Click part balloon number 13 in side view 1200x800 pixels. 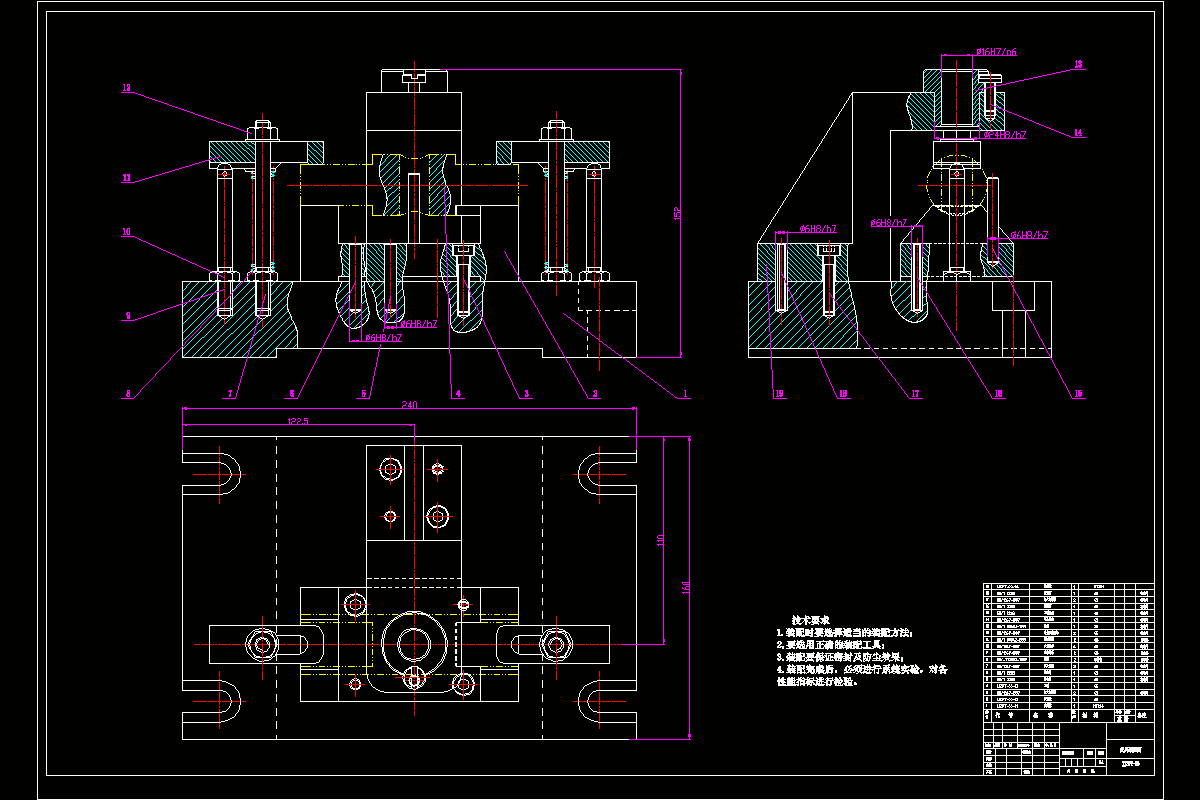(1079, 64)
